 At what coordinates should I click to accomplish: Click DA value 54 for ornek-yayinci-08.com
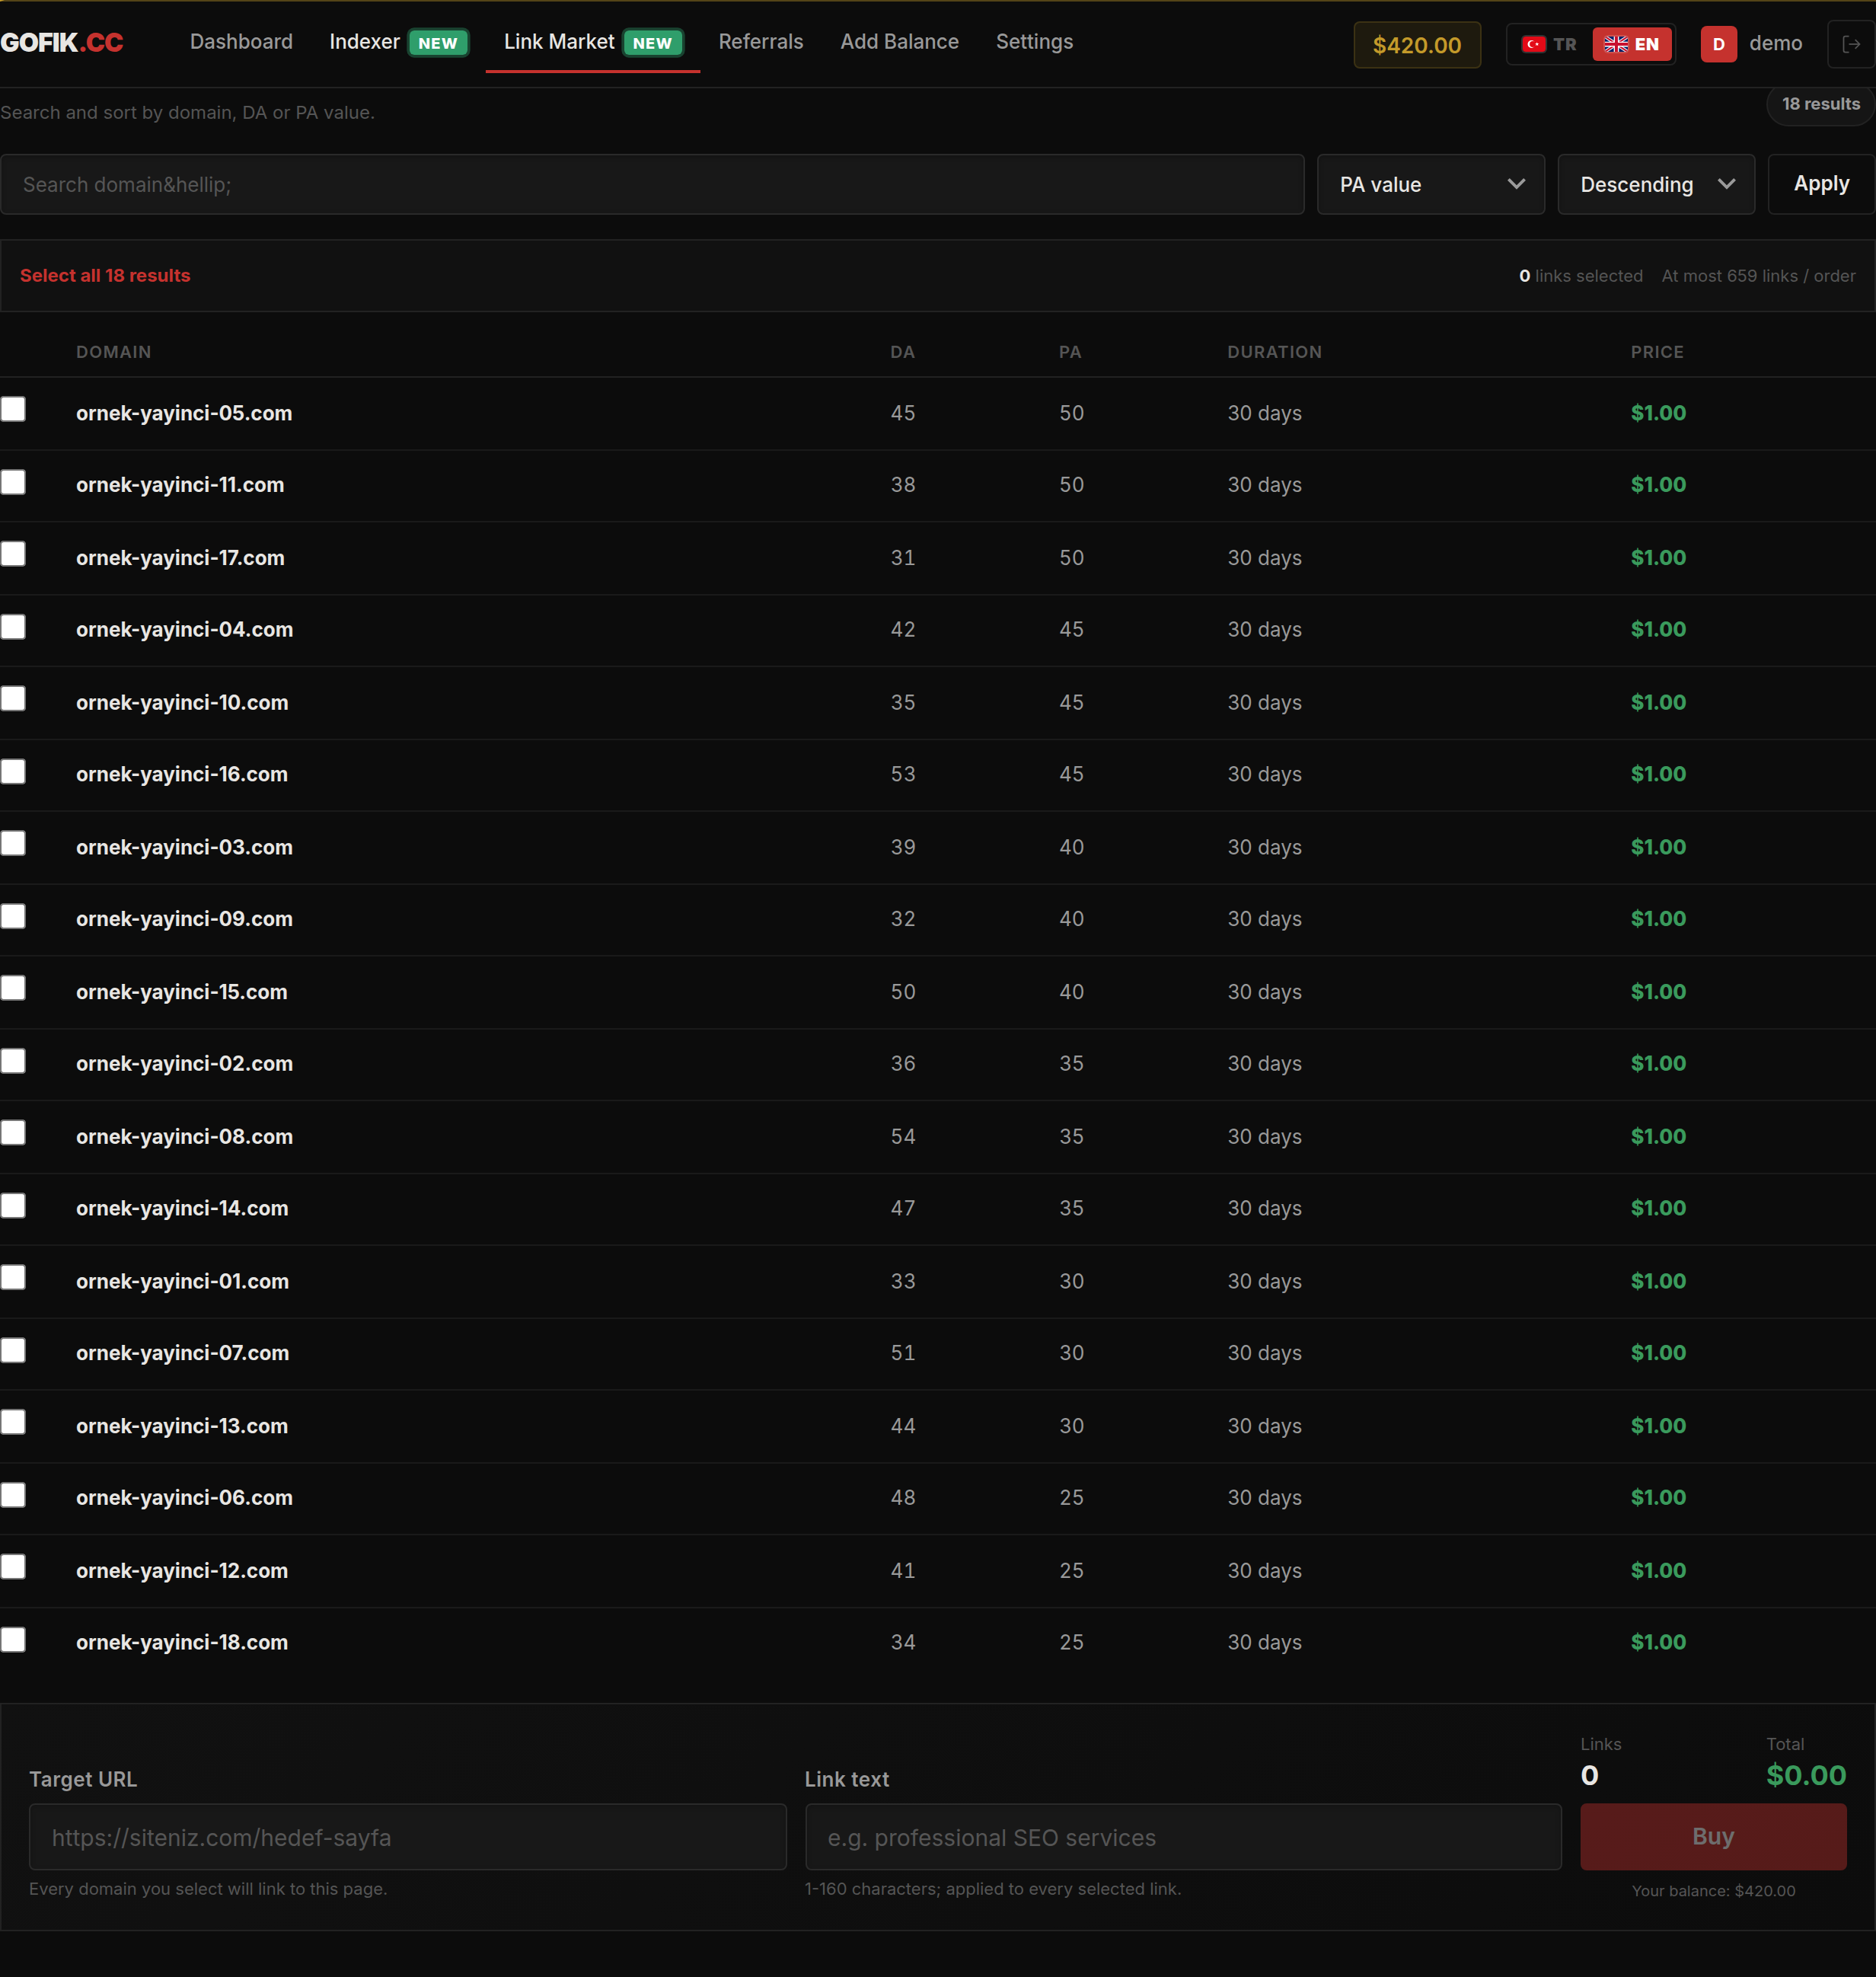(903, 1136)
